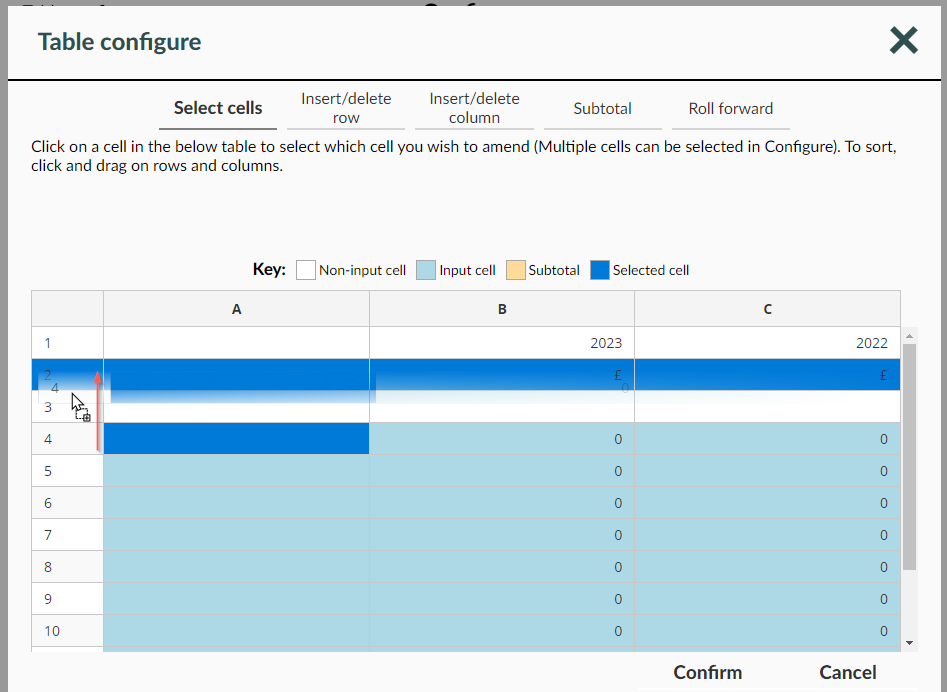Click the Non-input cell key swatch
This screenshot has height=692, width=947.
pyautogui.click(x=306, y=270)
